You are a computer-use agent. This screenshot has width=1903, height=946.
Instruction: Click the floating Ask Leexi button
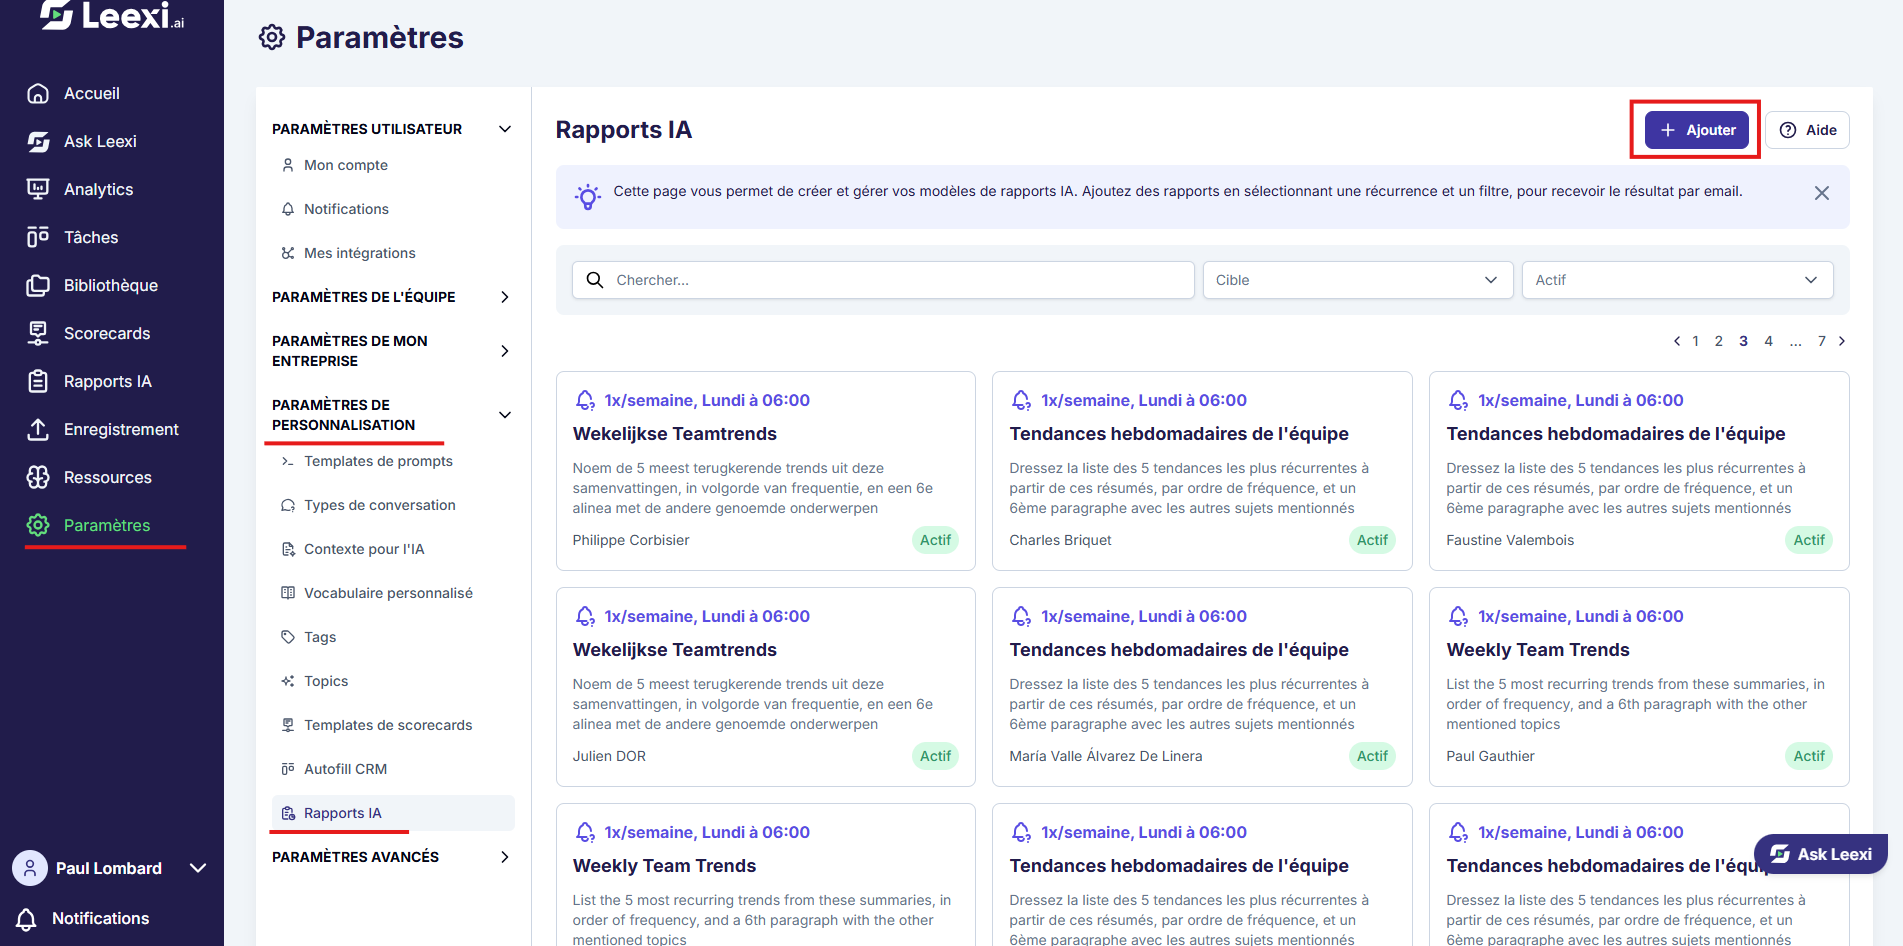[x=1821, y=854]
